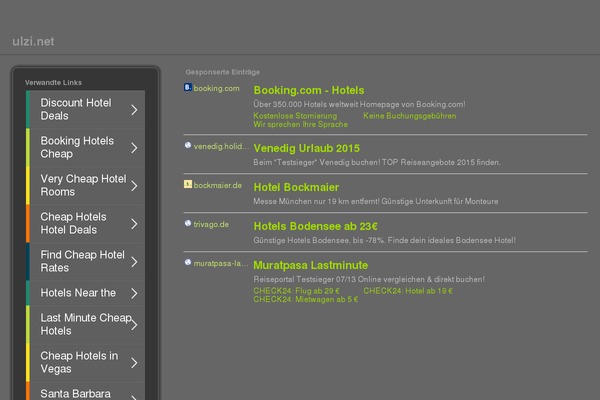
Task: Click the Wir sprechen Ihre Sprache sitelink
Action: [300, 124]
